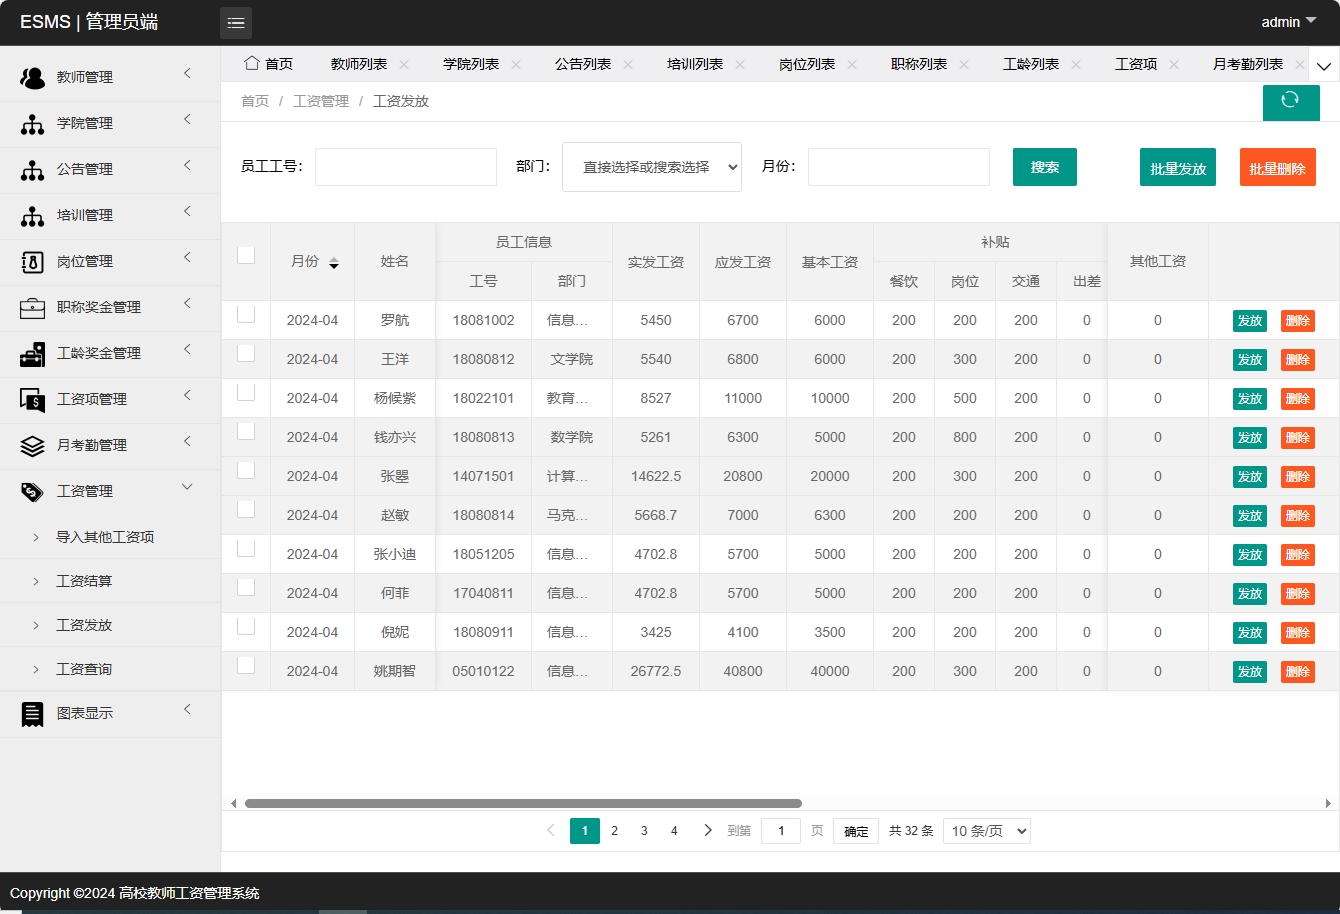Open the 部门 department dropdown

tap(651, 167)
